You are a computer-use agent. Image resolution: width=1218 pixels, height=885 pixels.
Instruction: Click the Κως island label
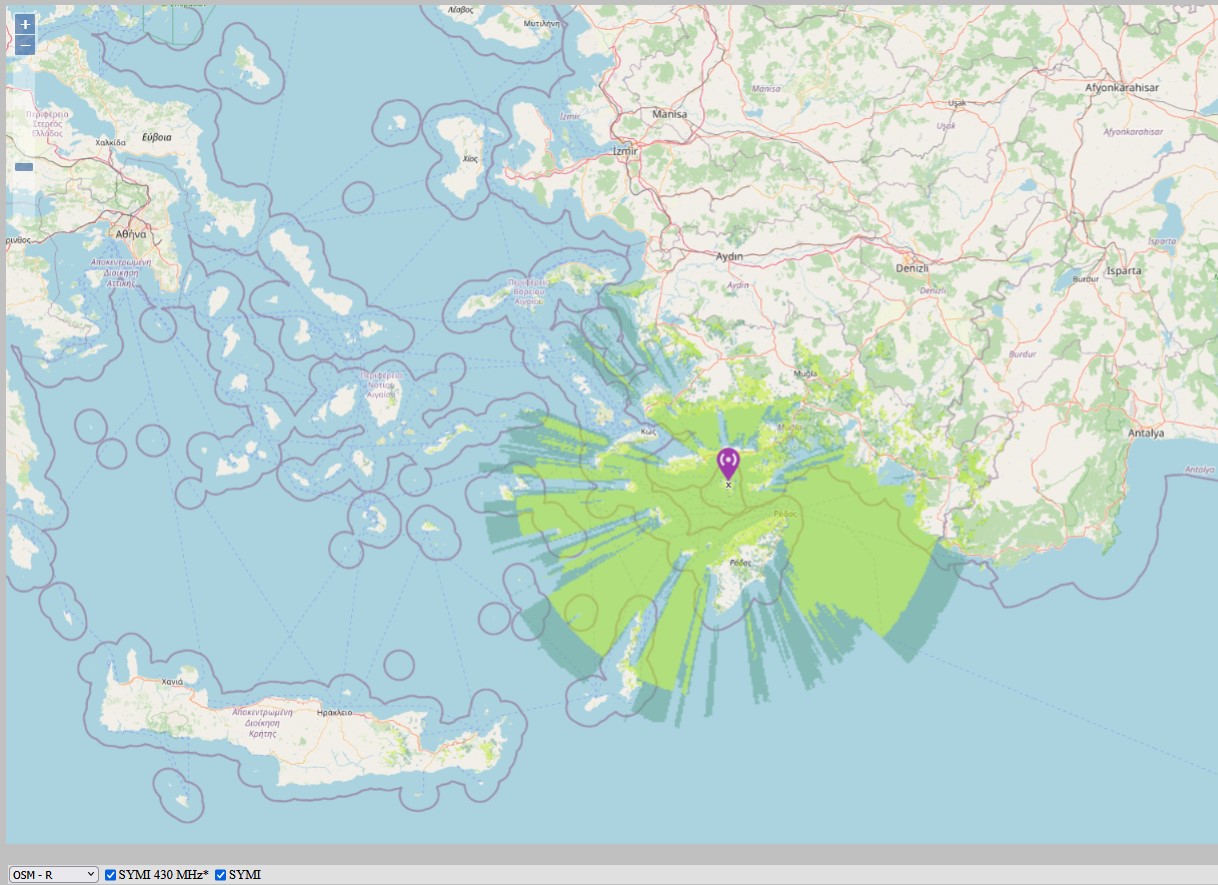(648, 432)
